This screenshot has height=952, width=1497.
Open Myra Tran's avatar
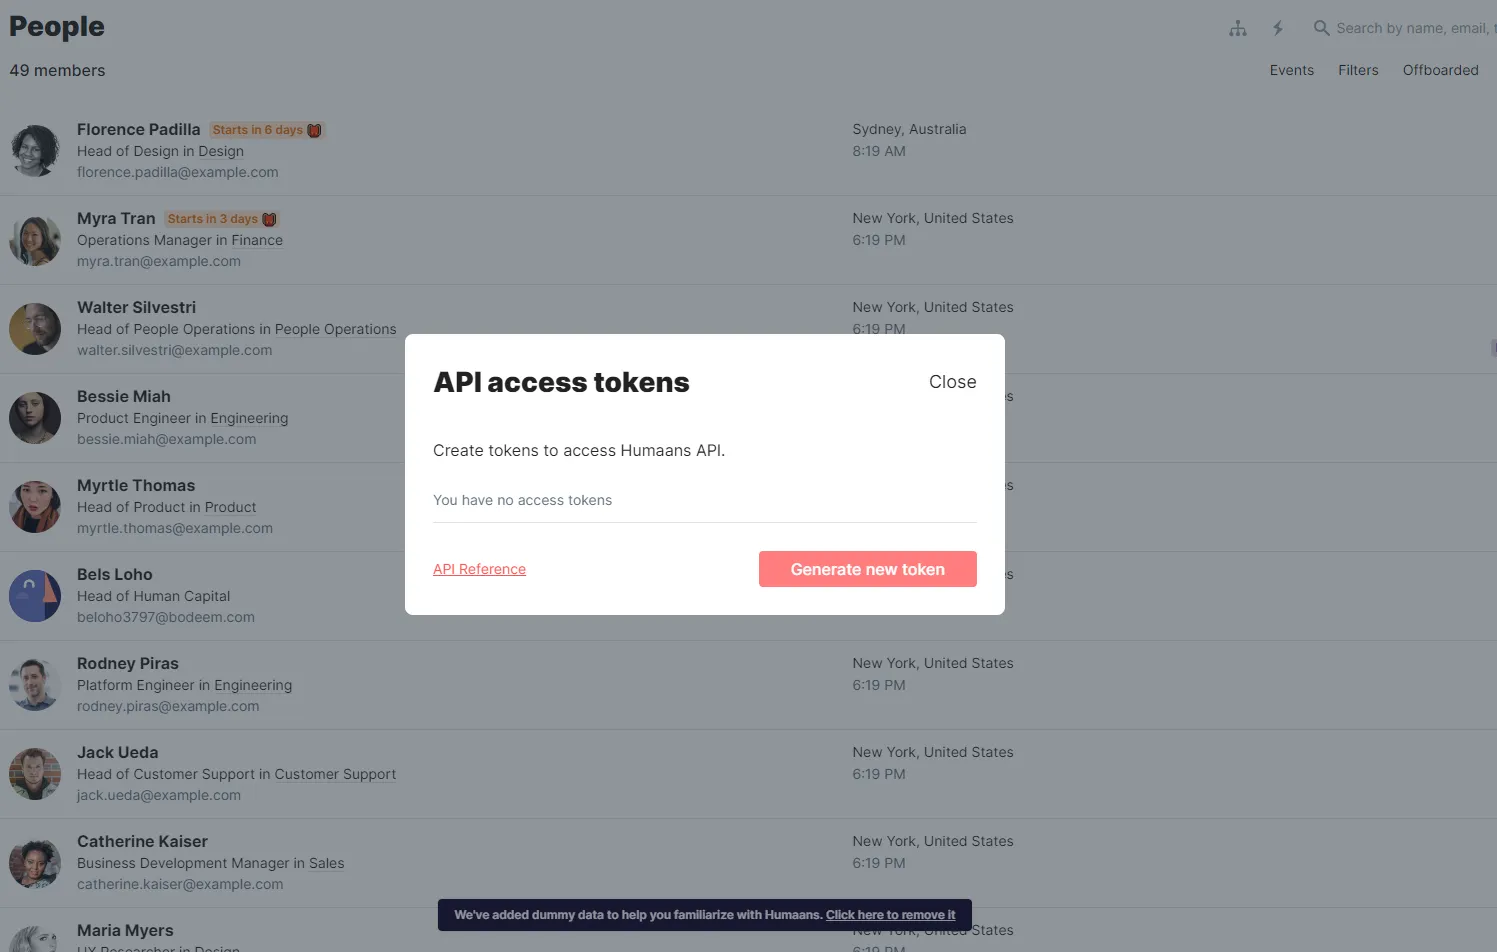click(35, 240)
